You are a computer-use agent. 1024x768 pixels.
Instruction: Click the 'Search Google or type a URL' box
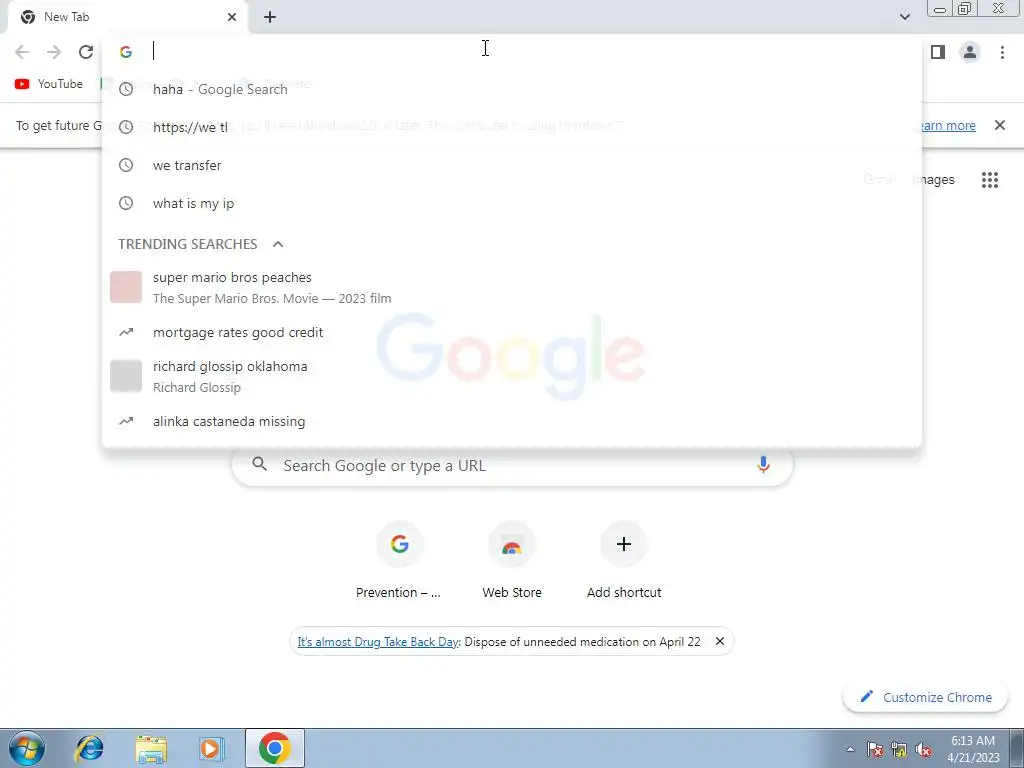(x=512, y=466)
